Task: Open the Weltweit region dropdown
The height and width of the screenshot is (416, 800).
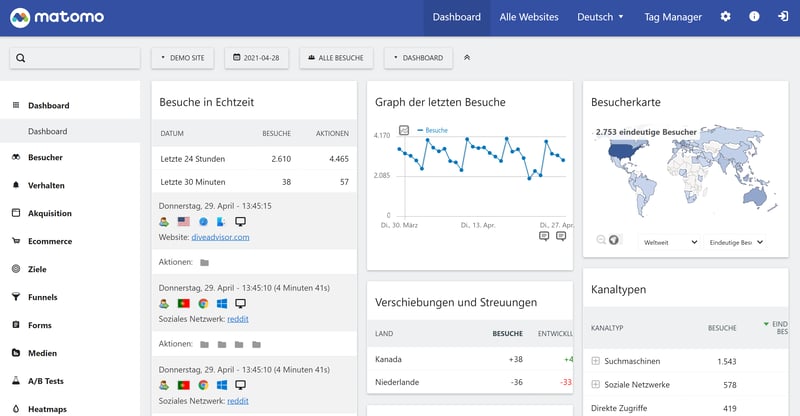Action: pos(669,242)
